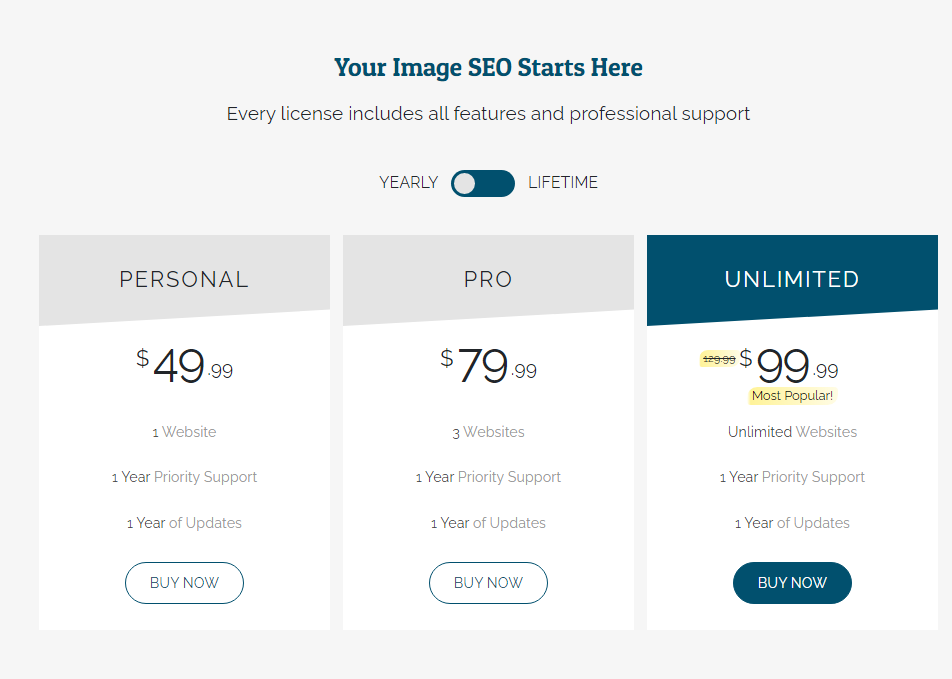Viewport: 952px width, 679px height.
Task: Buy the Unlimited plan now
Action: click(792, 582)
